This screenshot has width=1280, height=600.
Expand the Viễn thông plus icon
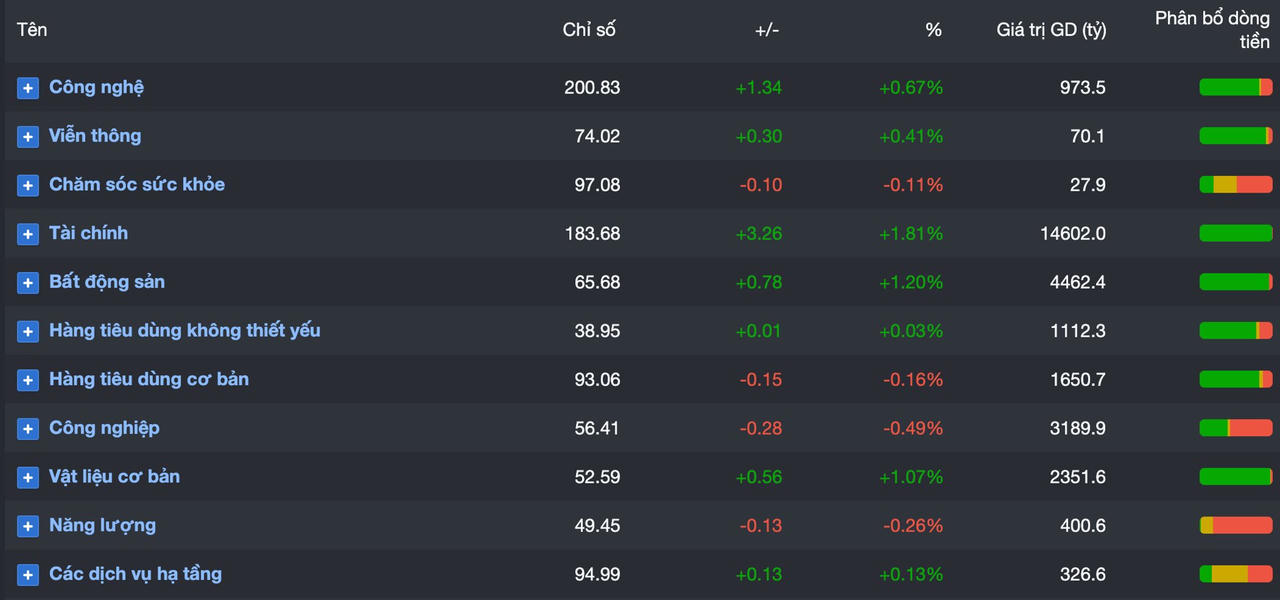pyautogui.click(x=28, y=137)
